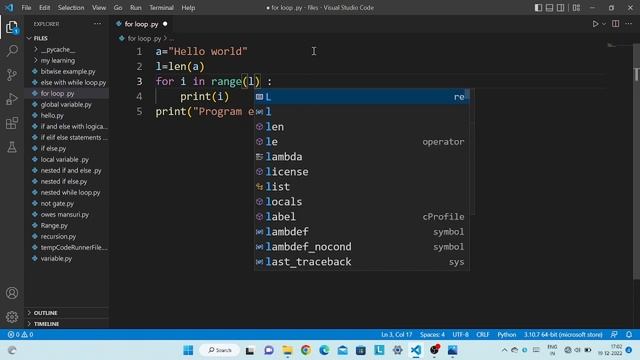
Task: Choose 'lambda' autocomplete suggestion
Action: click(x=362, y=157)
